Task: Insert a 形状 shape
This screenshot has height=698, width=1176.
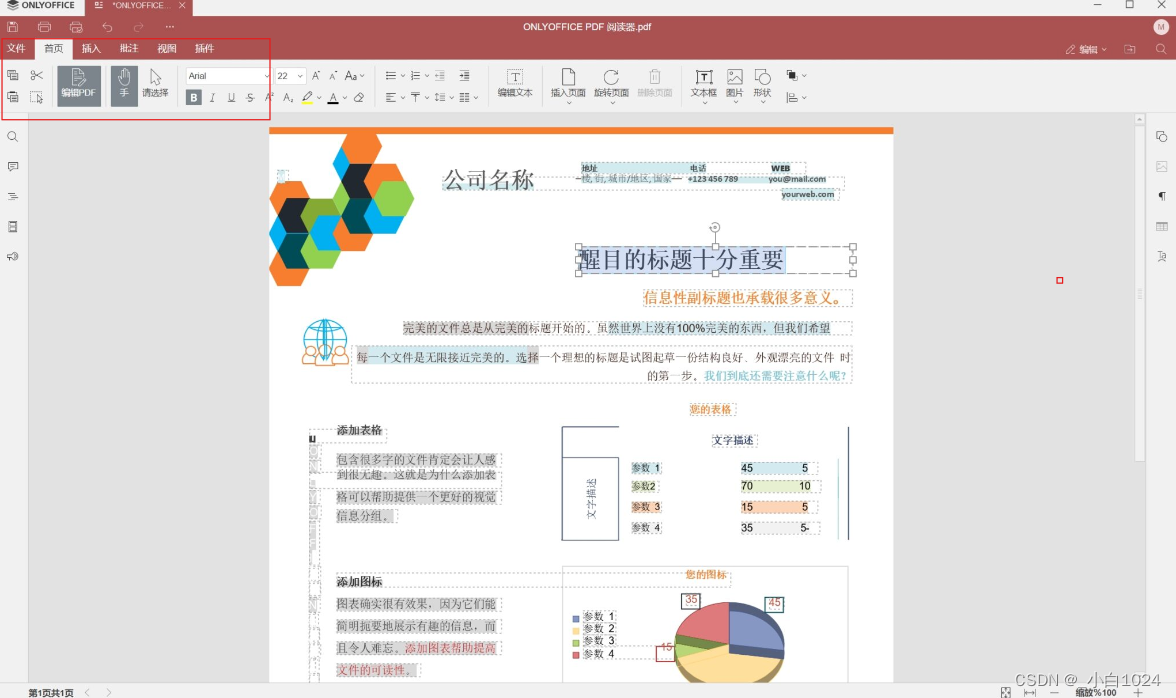Action: 762,85
